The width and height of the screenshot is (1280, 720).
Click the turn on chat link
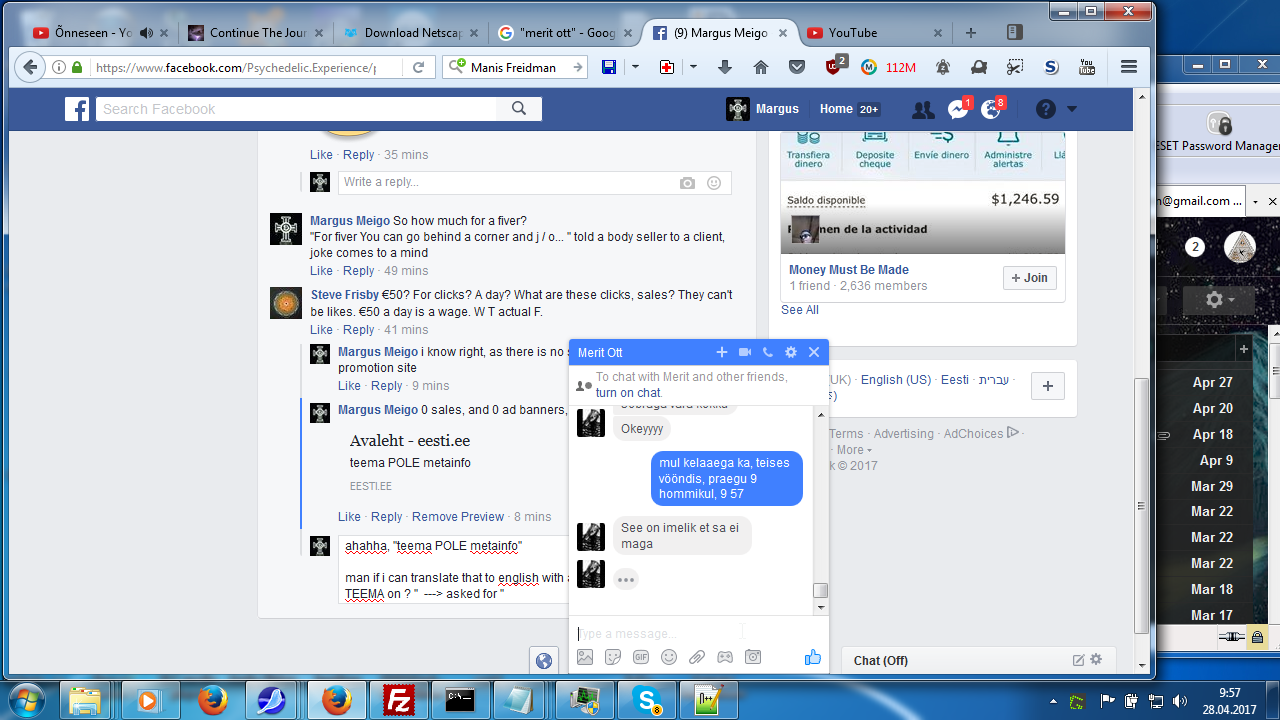629,393
